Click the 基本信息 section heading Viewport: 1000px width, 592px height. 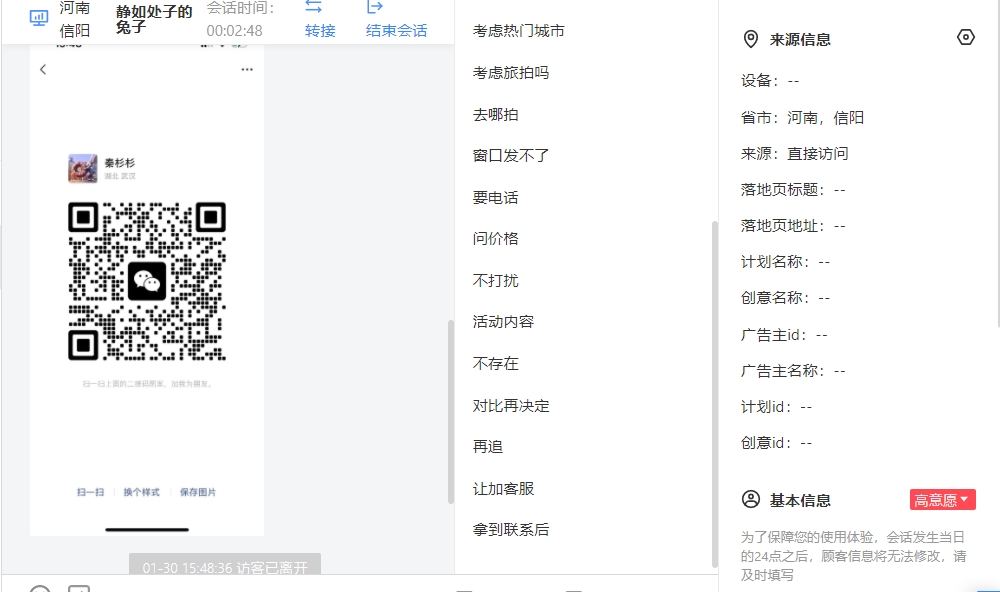click(x=800, y=500)
